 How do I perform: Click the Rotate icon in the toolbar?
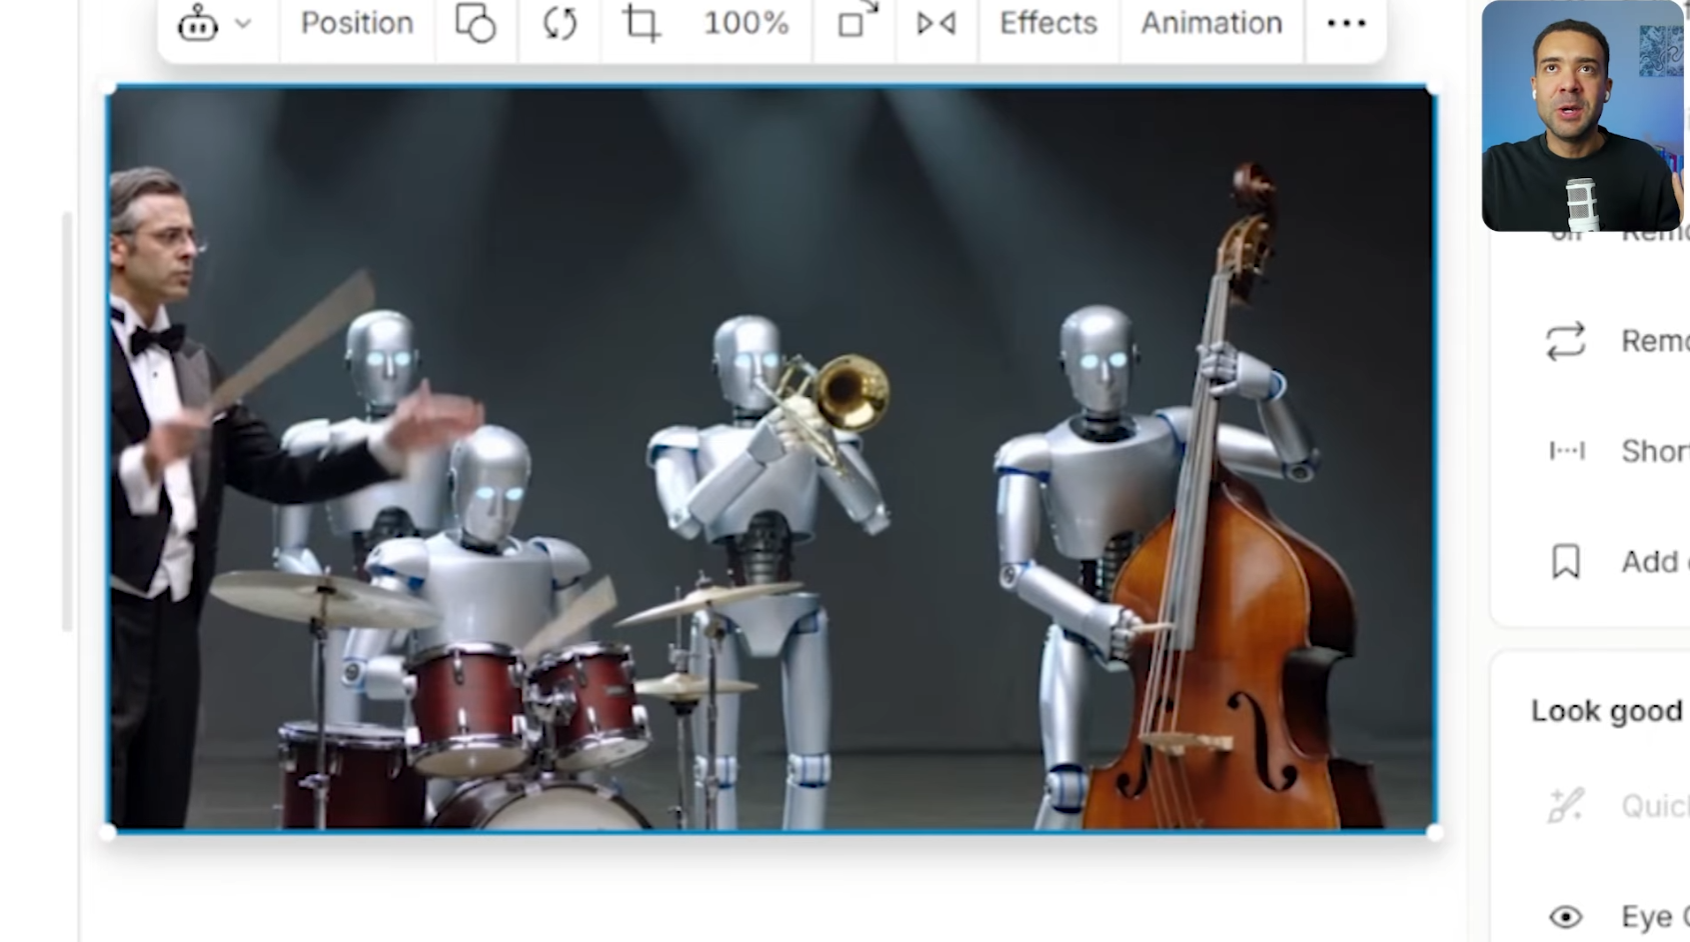[558, 23]
